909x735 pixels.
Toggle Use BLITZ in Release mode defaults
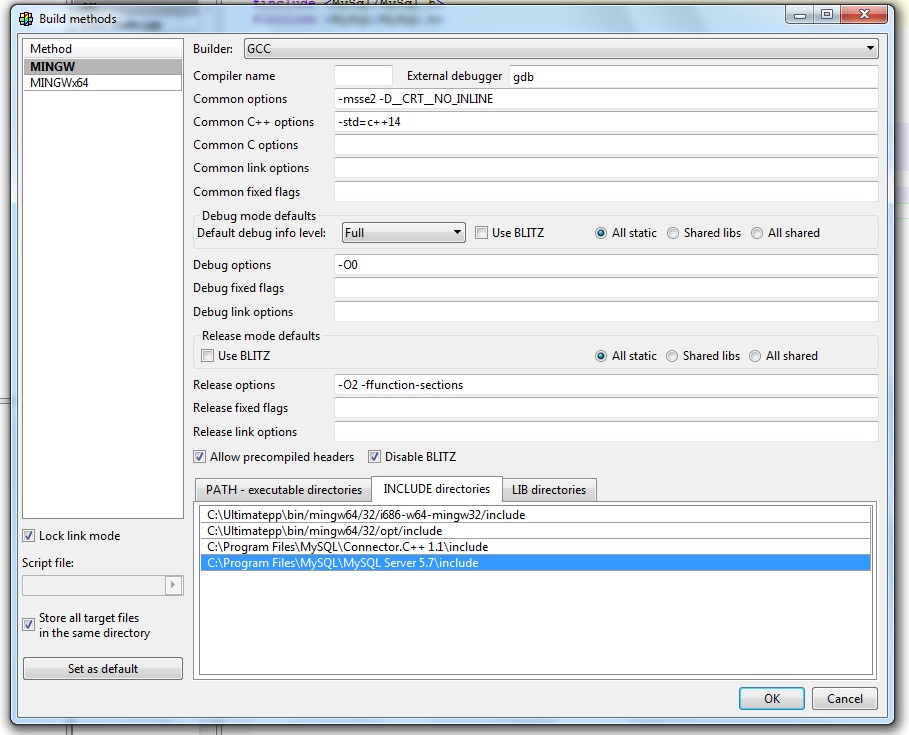(x=208, y=356)
